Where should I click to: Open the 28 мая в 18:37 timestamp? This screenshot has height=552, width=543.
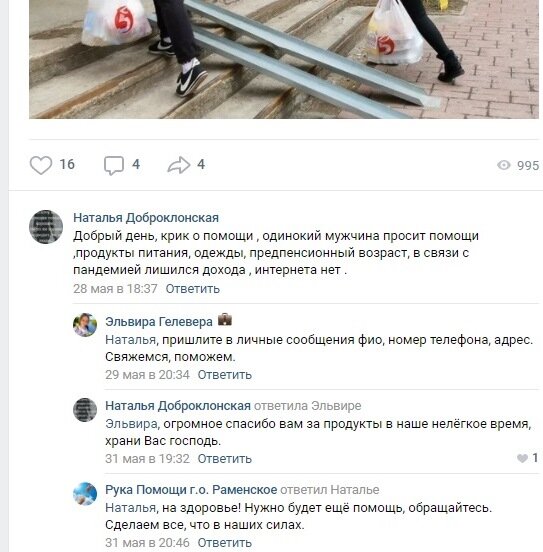[115, 289]
